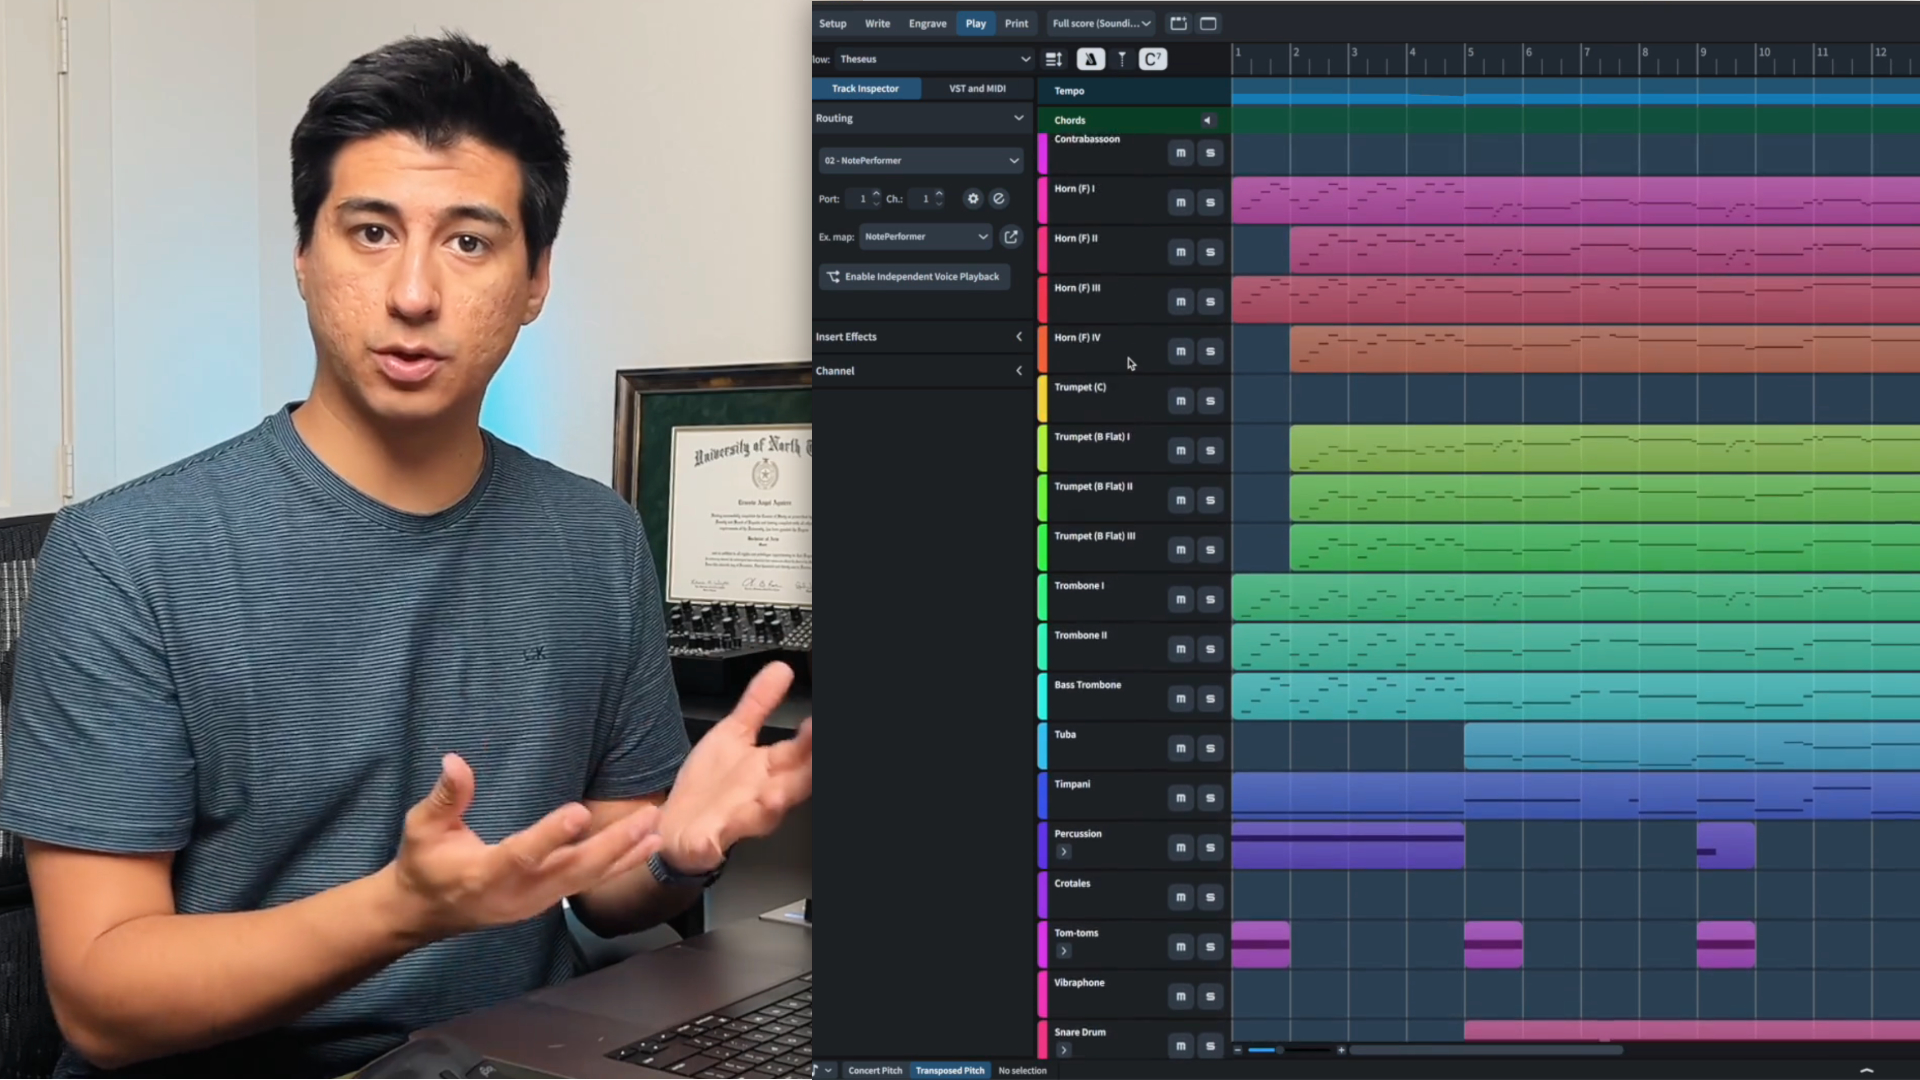This screenshot has height=1080, width=1920.
Task: Click bar 5 on timeline ruler
Action: [1469, 52]
